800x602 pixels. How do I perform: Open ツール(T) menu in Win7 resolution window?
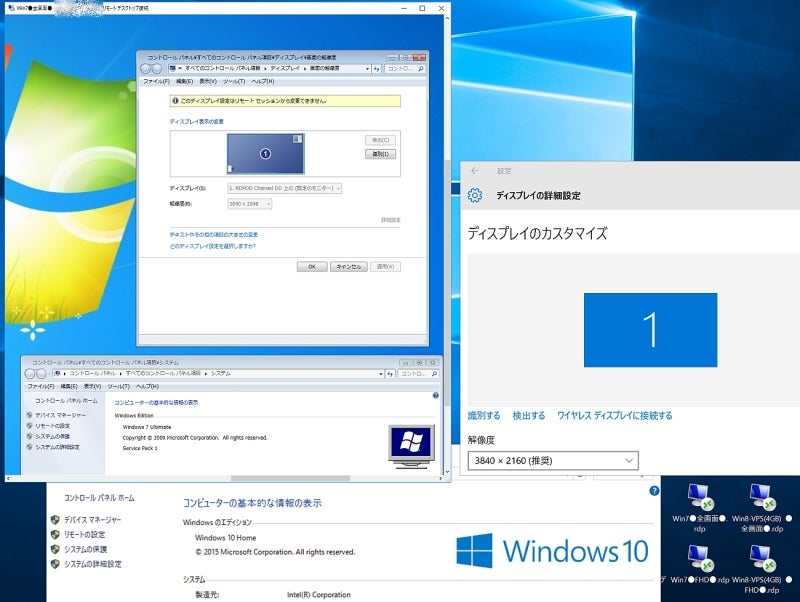click(234, 82)
